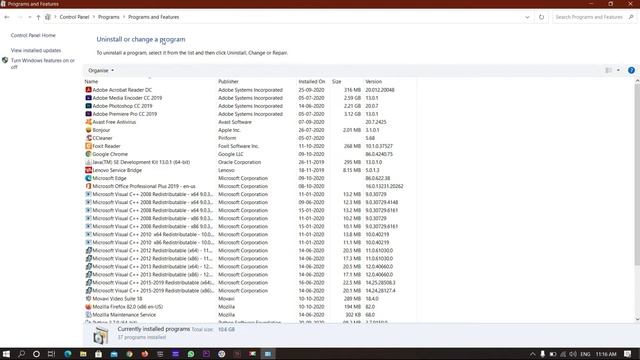Click the Java SE Development Kit icon

coord(88,162)
